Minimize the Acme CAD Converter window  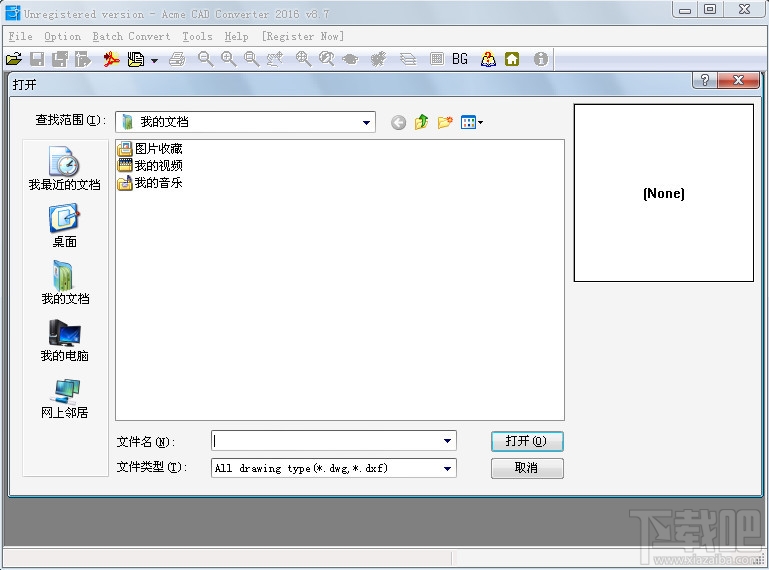[685, 9]
